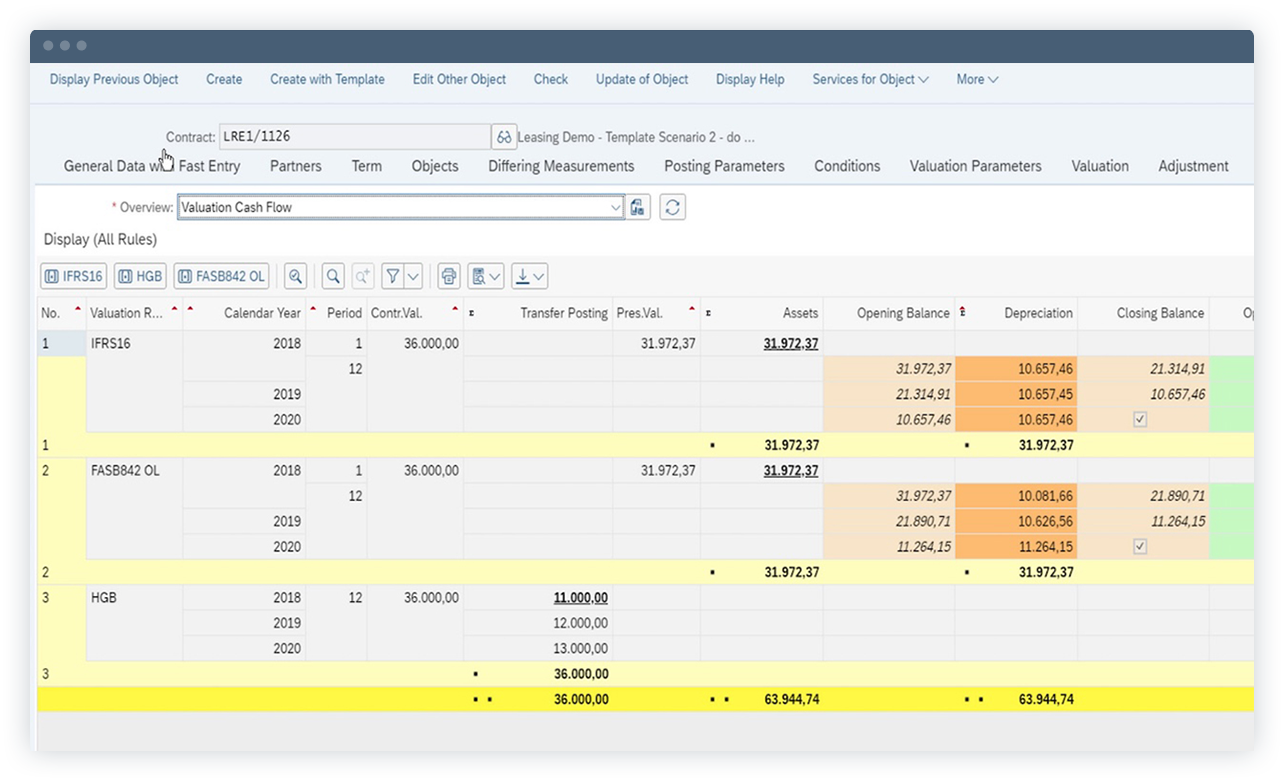
Task: Click the currency icon beside the Overview dropdown
Action: [638, 207]
